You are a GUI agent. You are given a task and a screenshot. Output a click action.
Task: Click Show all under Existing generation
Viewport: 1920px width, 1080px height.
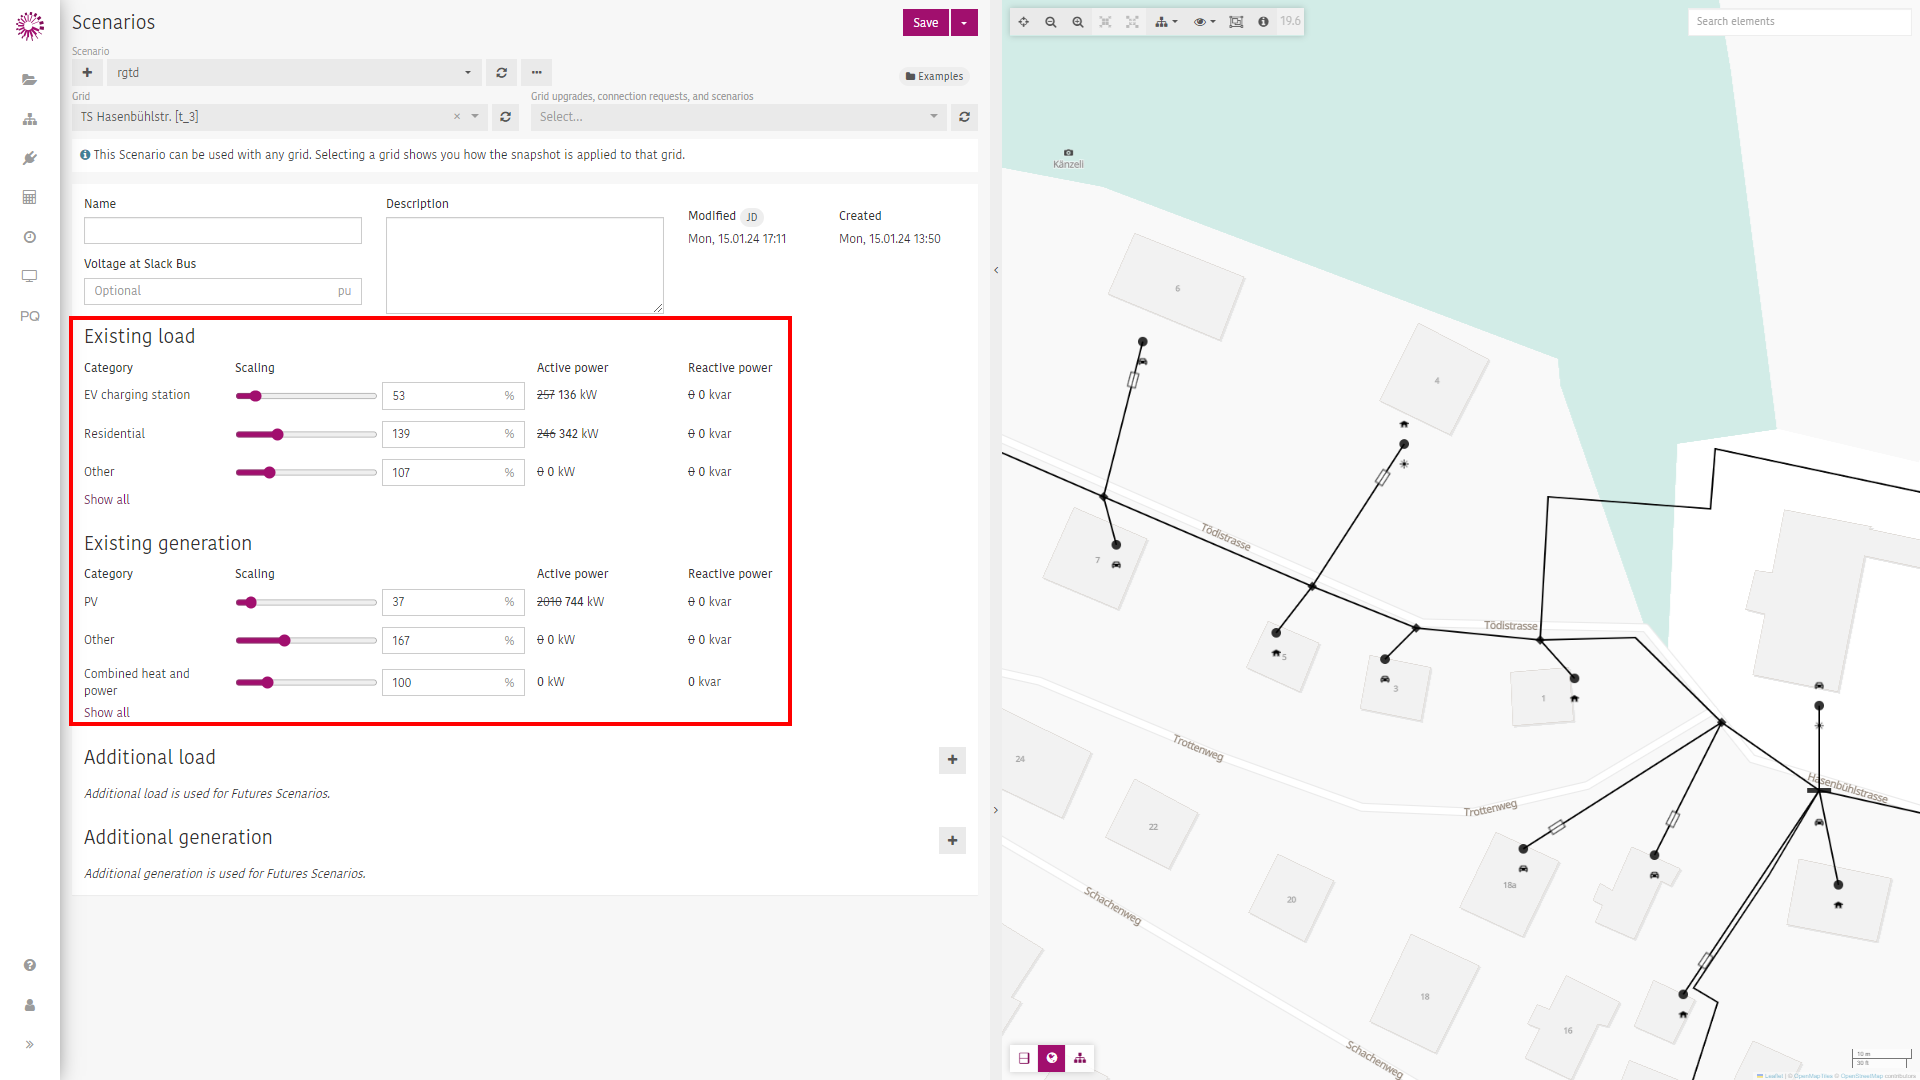tap(107, 713)
